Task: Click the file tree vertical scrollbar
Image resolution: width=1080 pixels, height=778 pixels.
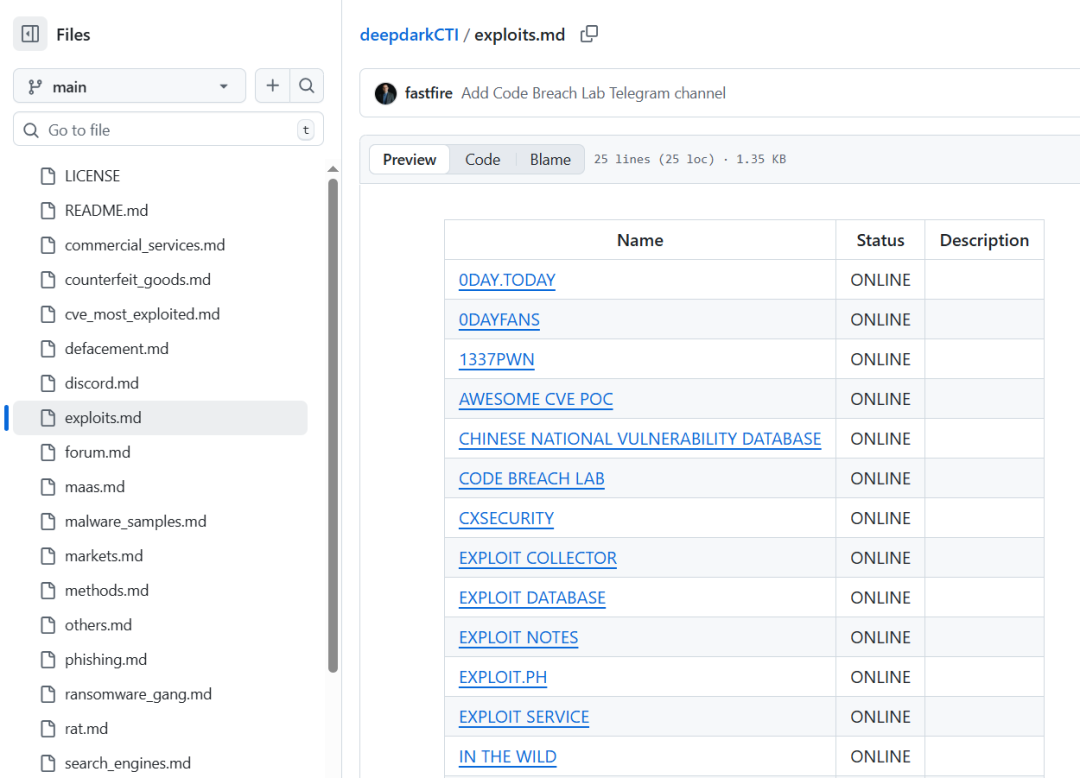Action: (x=333, y=425)
